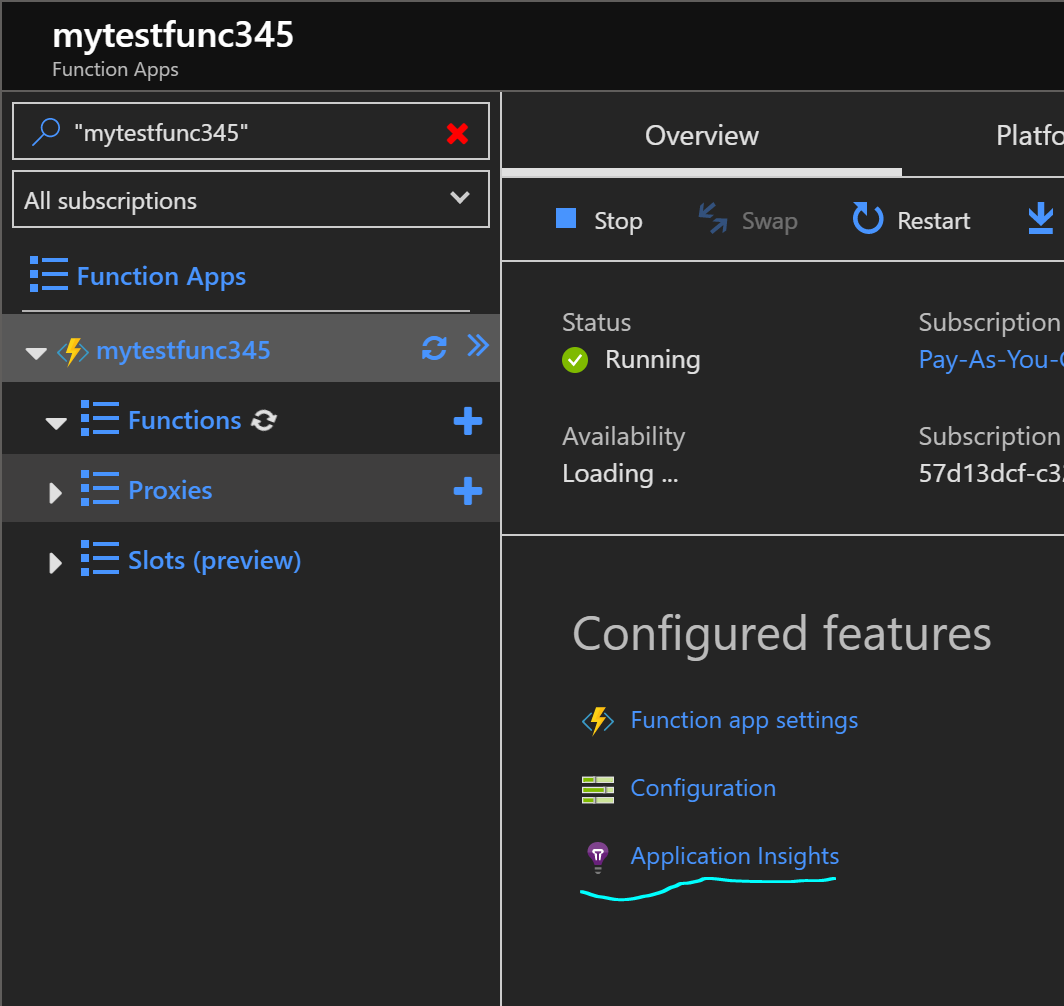
Task: Click the Application Insights lightbulb icon
Action: pyautogui.click(x=597, y=856)
